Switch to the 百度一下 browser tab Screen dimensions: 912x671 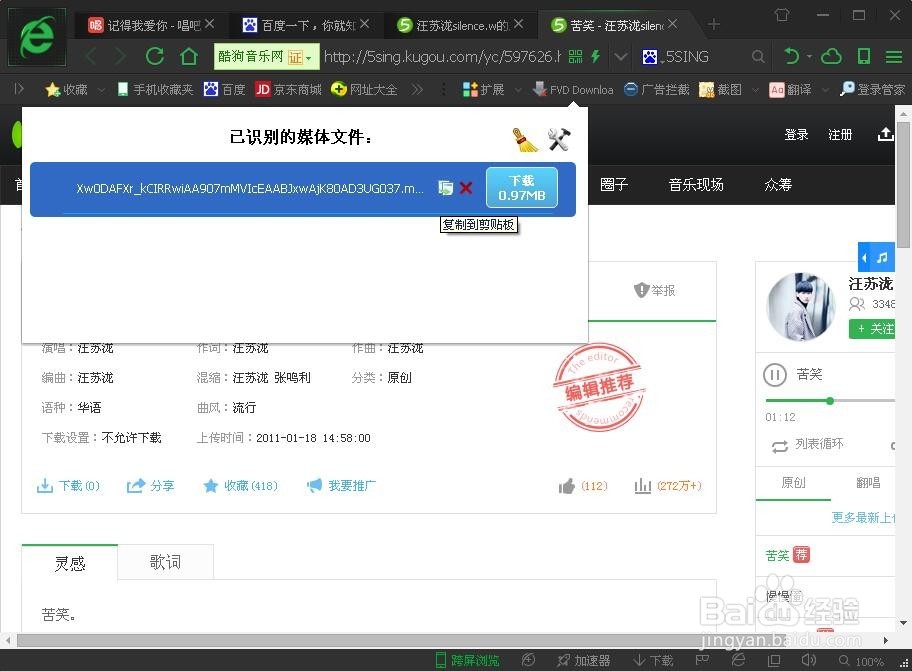[x=306, y=25]
